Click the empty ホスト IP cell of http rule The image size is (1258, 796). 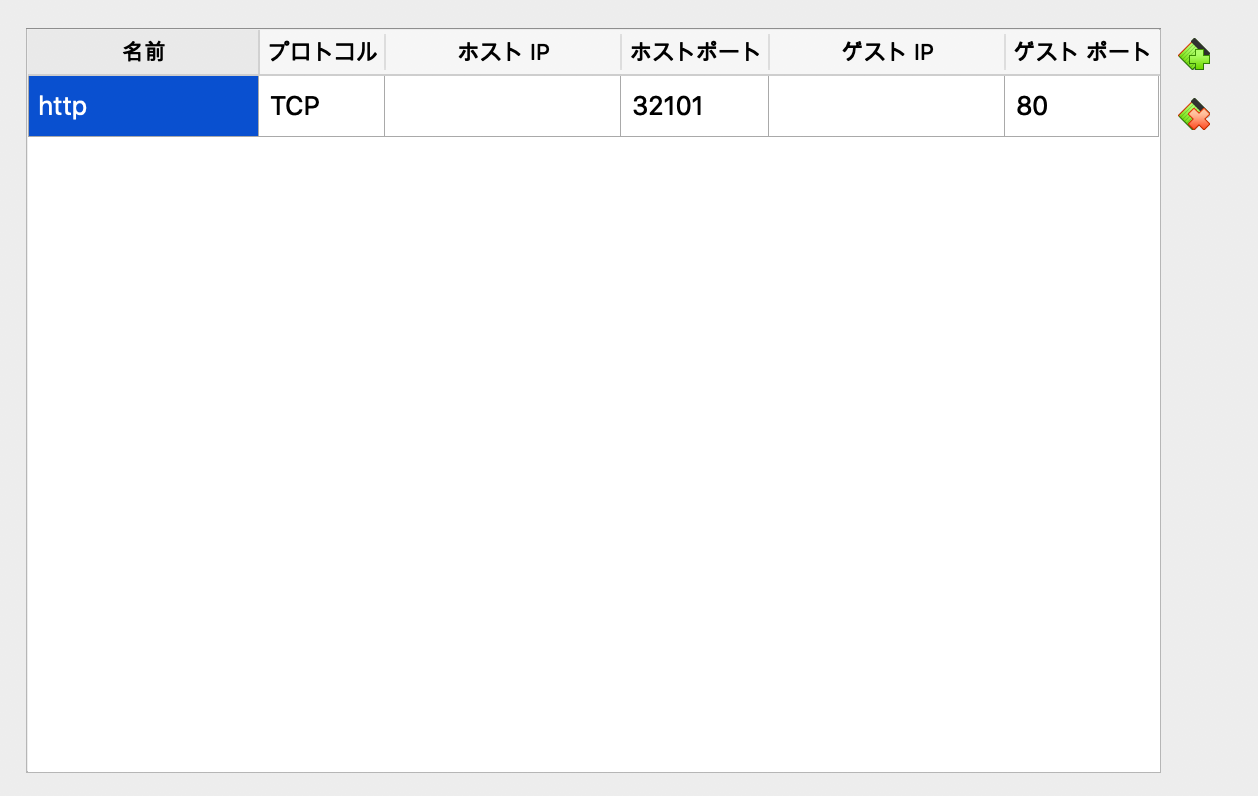pyautogui.click(x=502, y=105)
